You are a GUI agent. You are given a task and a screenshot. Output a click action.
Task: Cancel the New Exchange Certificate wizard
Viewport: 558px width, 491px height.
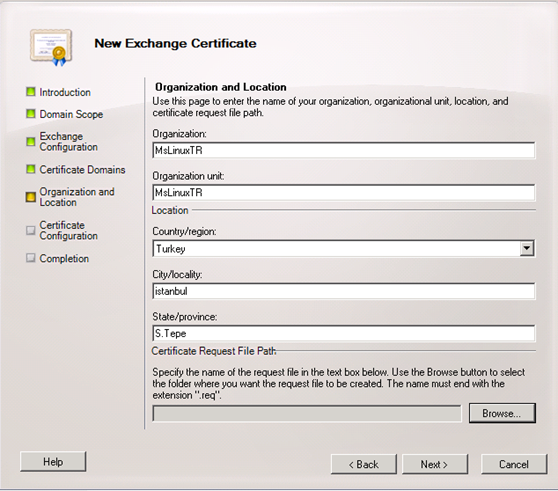pos(514,464)
